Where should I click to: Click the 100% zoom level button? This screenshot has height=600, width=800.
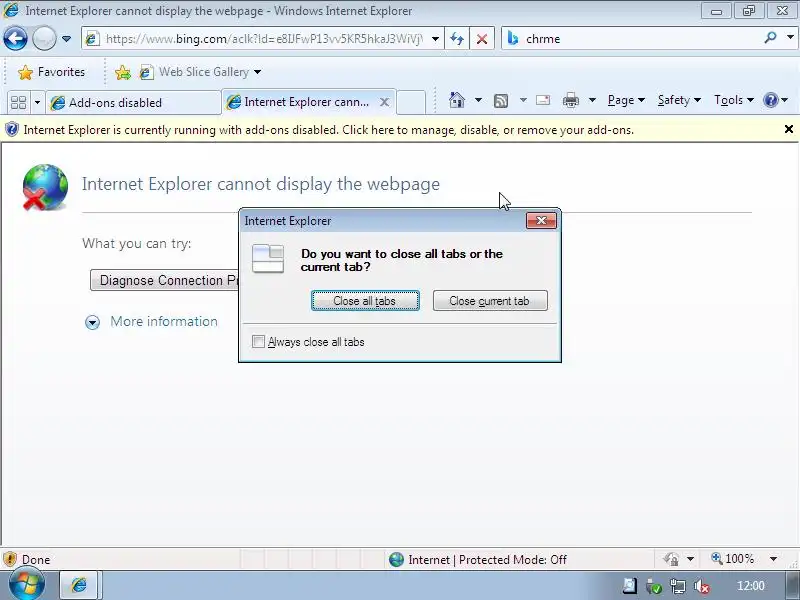(733, 559)
